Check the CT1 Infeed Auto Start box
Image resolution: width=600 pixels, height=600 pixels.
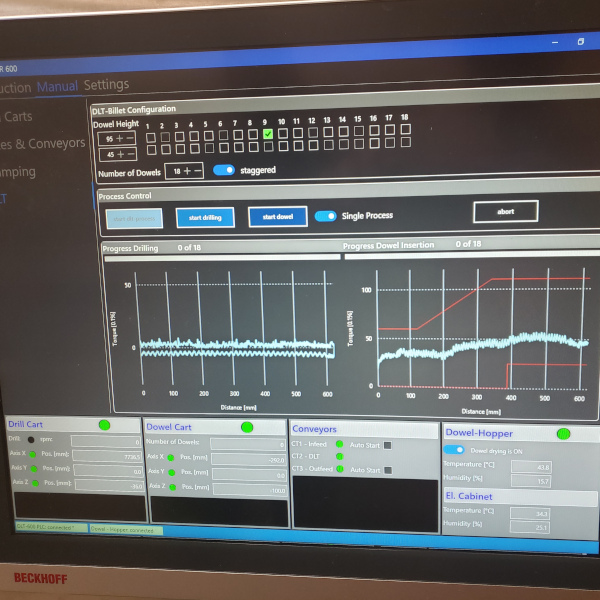click(x=388, y=445)
